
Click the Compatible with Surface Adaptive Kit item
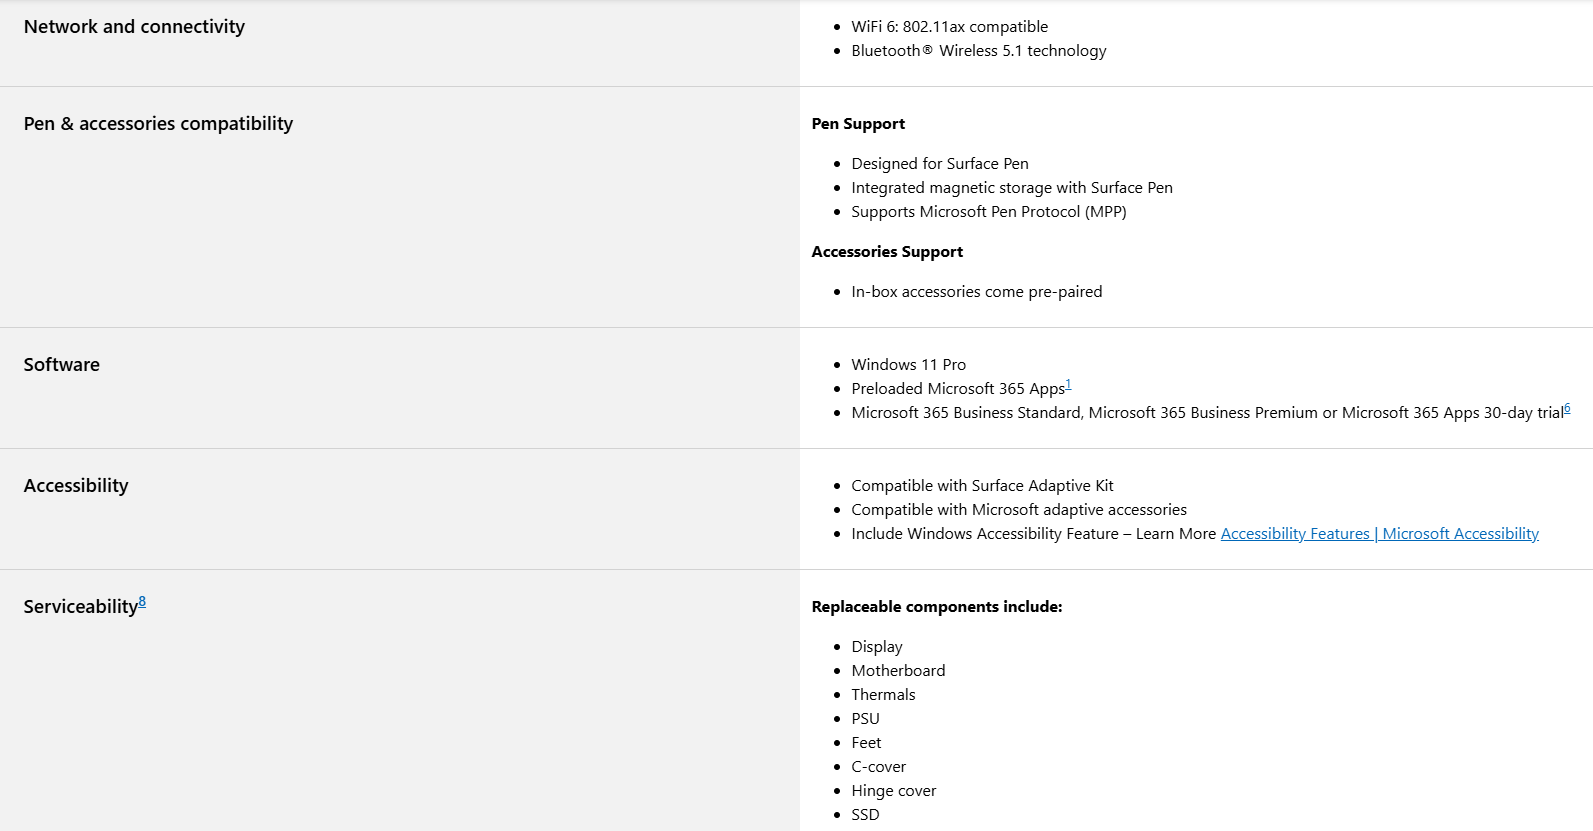[982, 486]
